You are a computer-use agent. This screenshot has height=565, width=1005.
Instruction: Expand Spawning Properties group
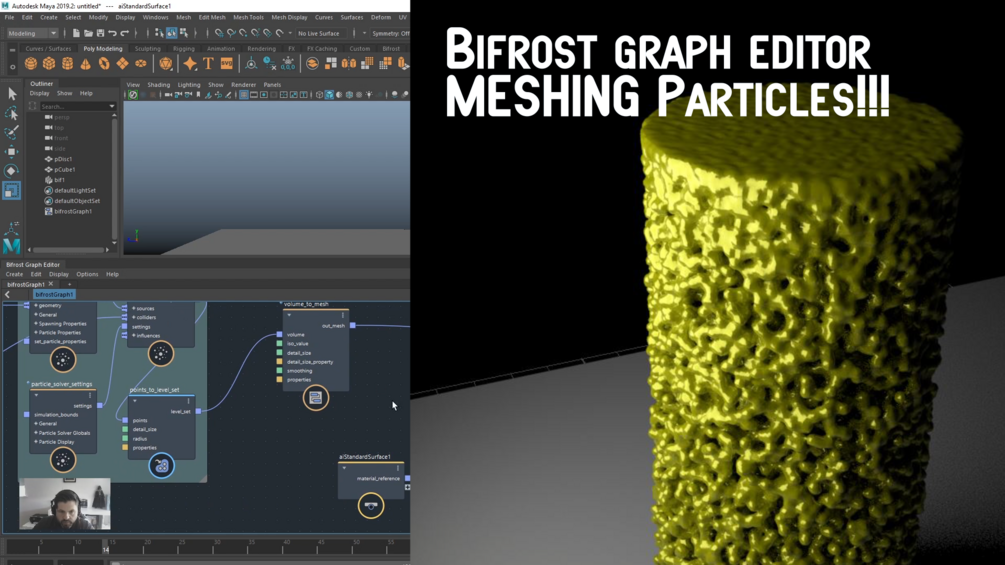tap(36, 323)
